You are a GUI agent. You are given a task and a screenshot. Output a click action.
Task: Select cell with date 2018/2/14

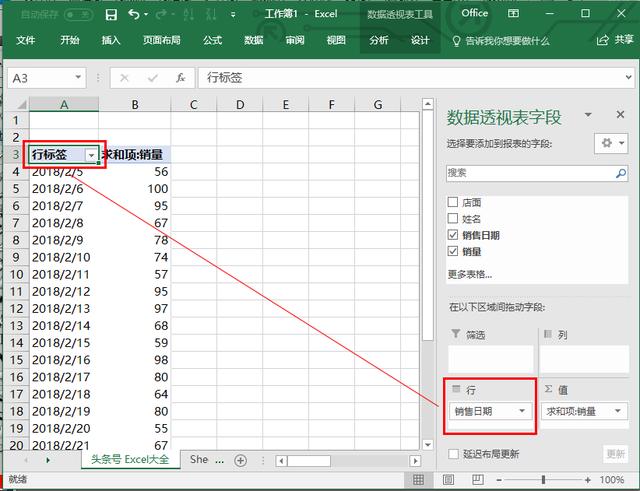click(x=64, y=326)
